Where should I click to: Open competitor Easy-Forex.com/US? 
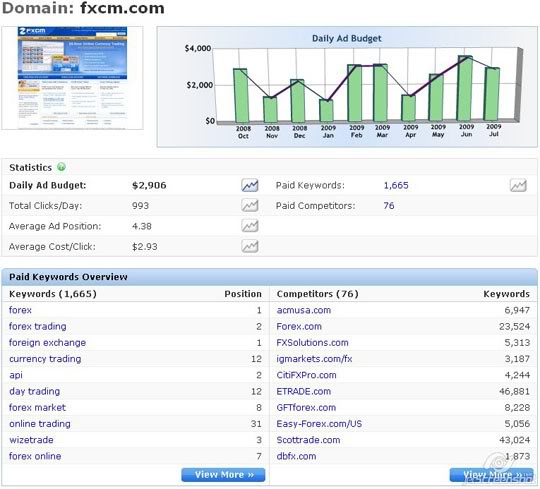click(319, 424)
